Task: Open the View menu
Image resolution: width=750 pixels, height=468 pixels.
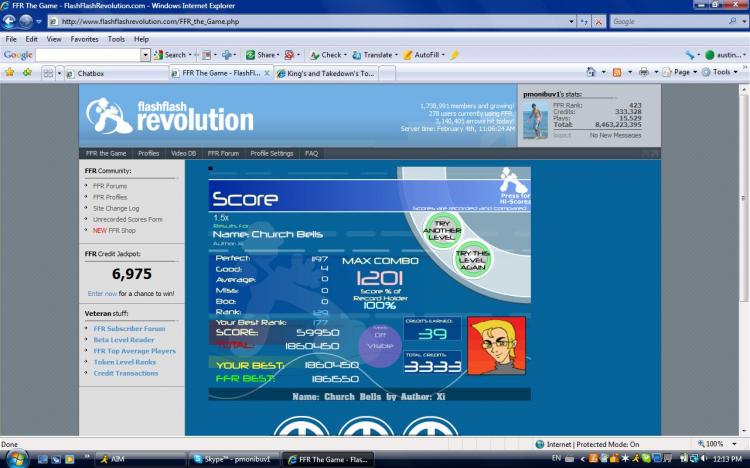Action: coord(54,39)
